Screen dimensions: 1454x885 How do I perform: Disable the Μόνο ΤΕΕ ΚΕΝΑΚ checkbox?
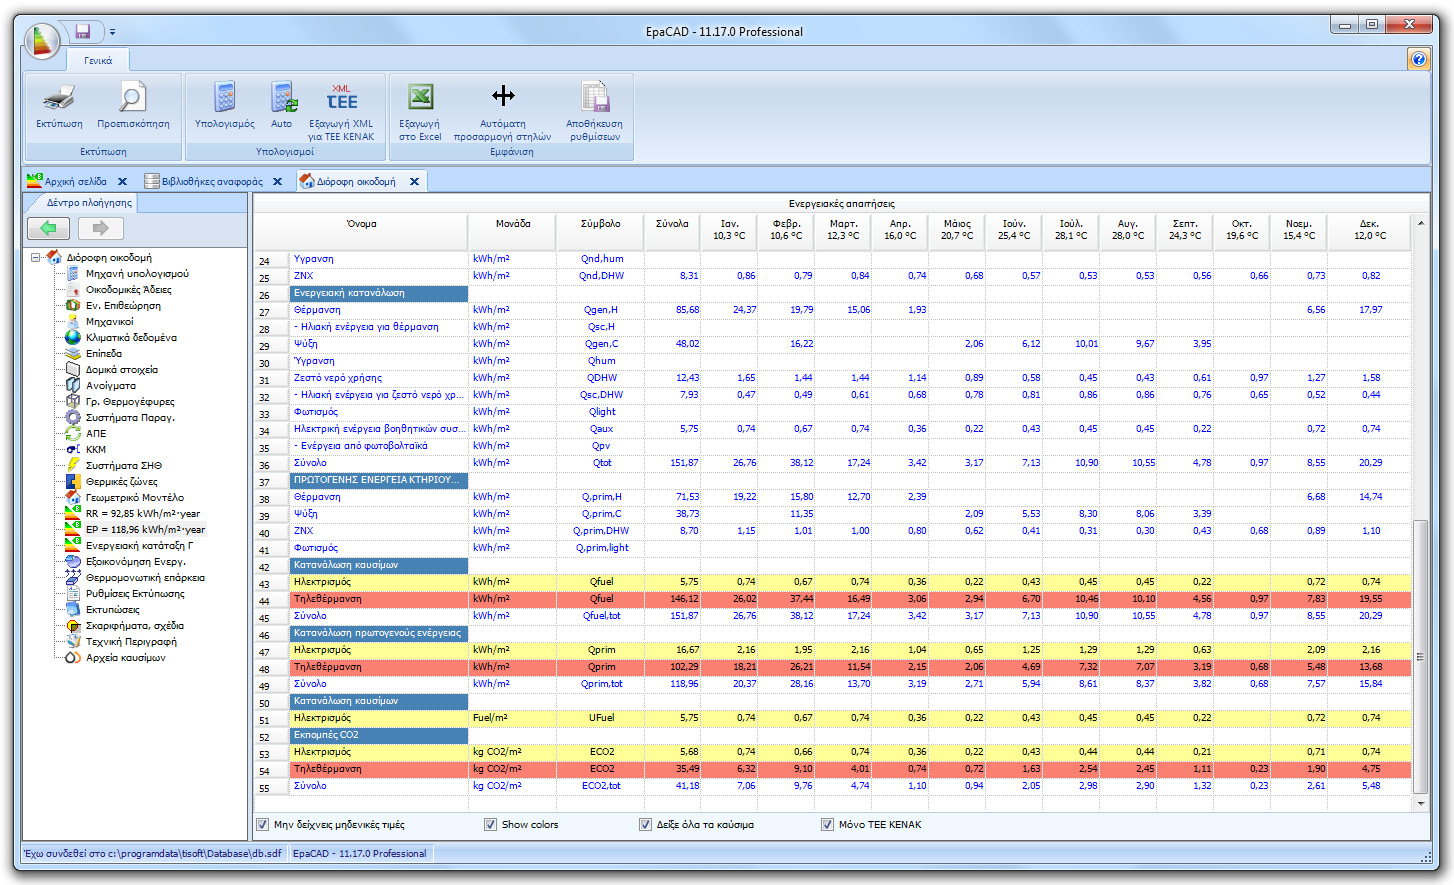pos(827,824)
